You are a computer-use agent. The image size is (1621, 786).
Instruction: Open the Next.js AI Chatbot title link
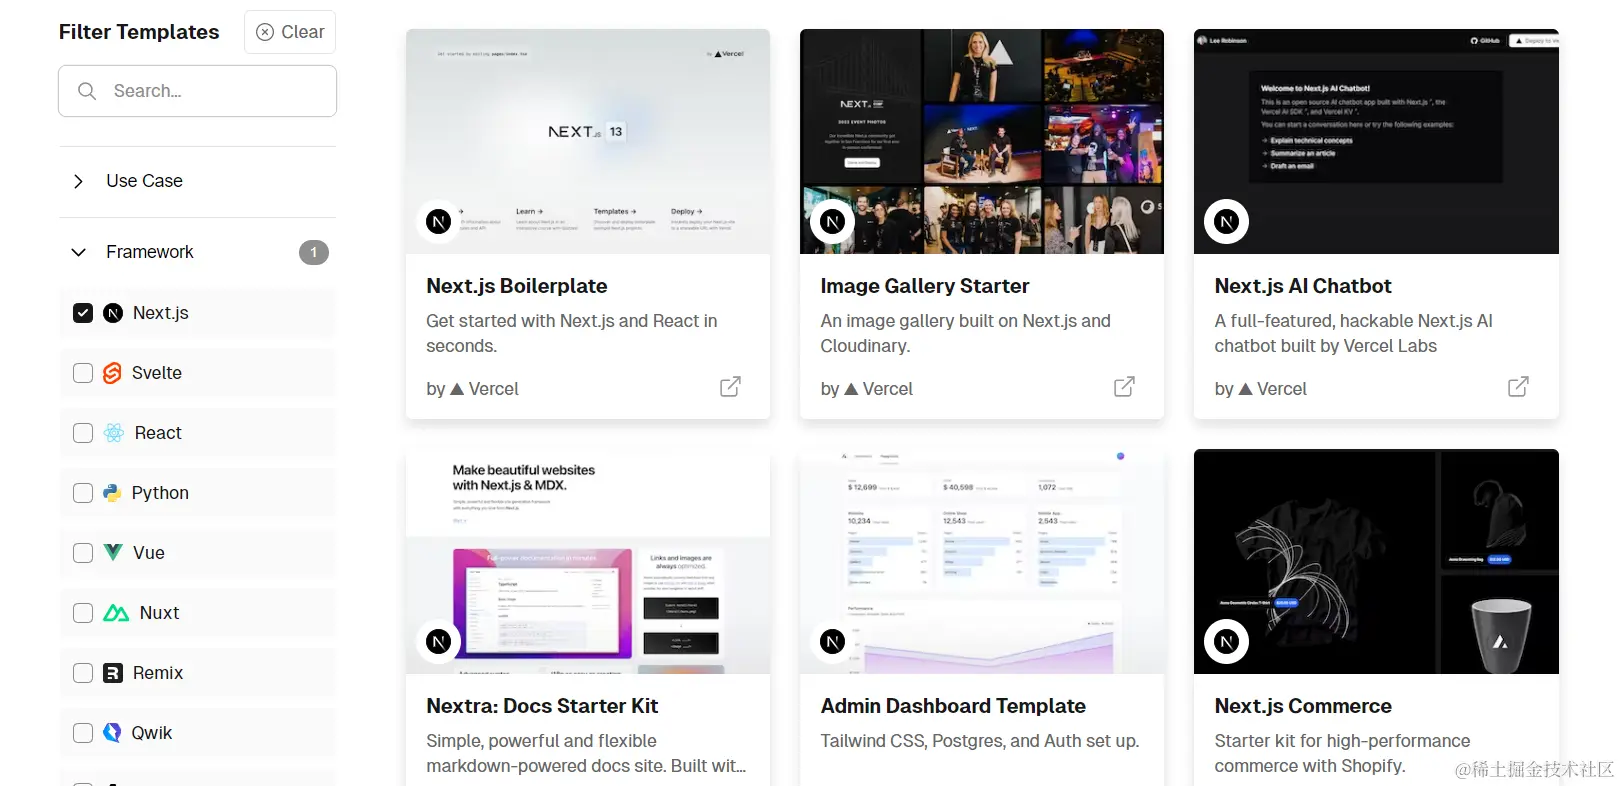pyautogui.click(x=1303, y=286)
